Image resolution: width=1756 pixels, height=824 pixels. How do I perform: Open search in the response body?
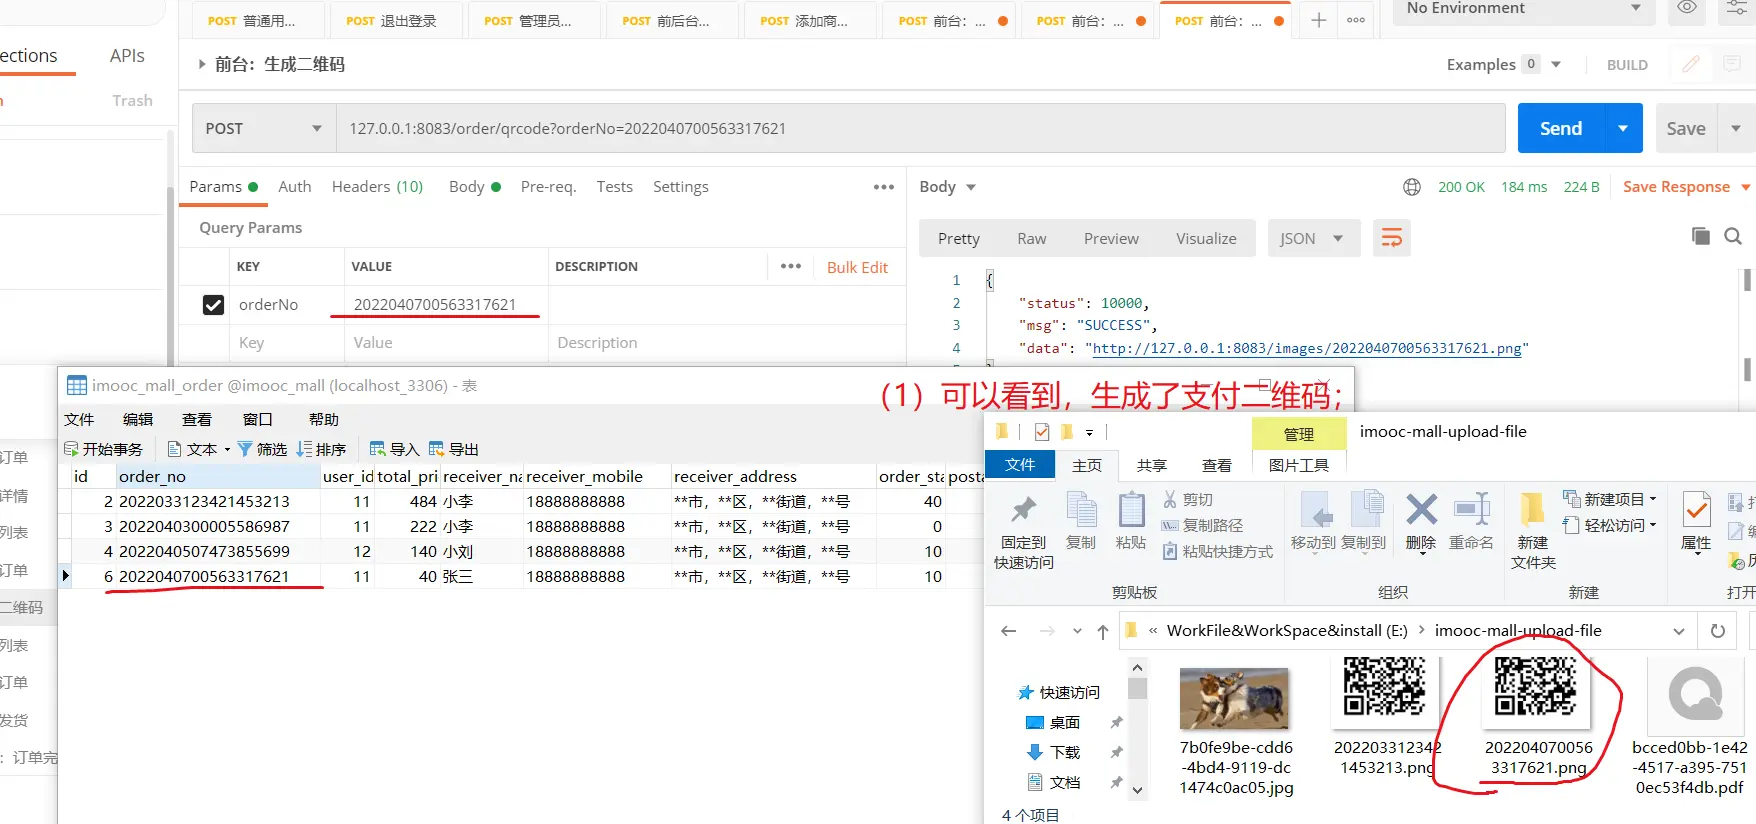pyautogui.click(x=1733, y=236)
